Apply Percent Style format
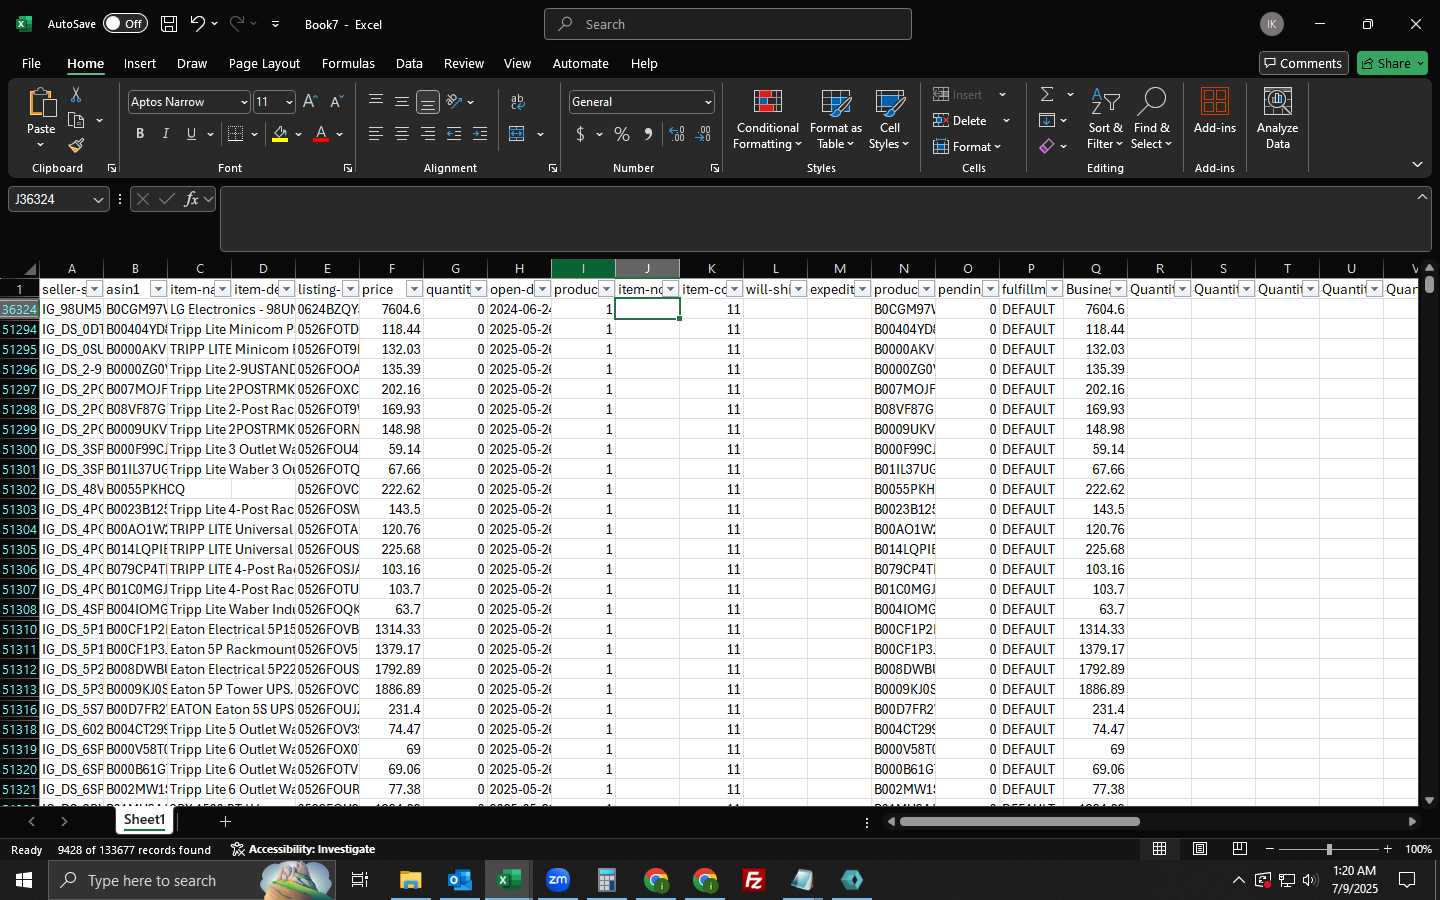The width and height of the screenshot is (1440, 900). pyautogui.click(x=622, y=134)
